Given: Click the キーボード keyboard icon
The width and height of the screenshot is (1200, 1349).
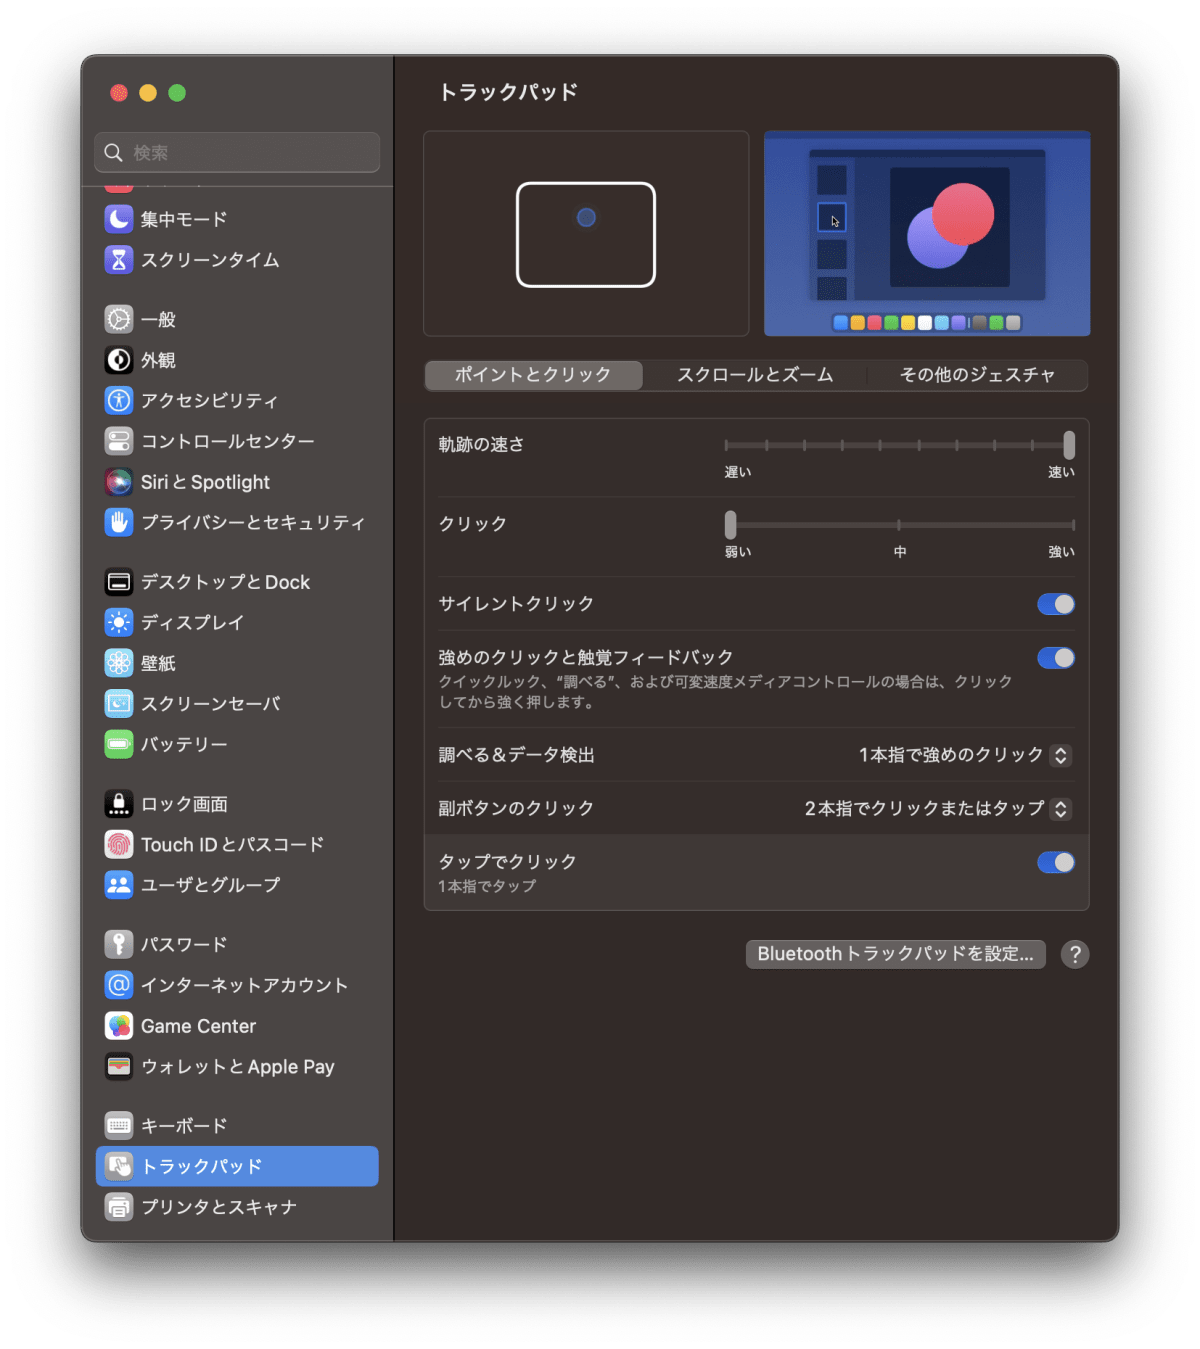Looking at the screenshot, I should pyautogui.click(x=119, y=1126).
